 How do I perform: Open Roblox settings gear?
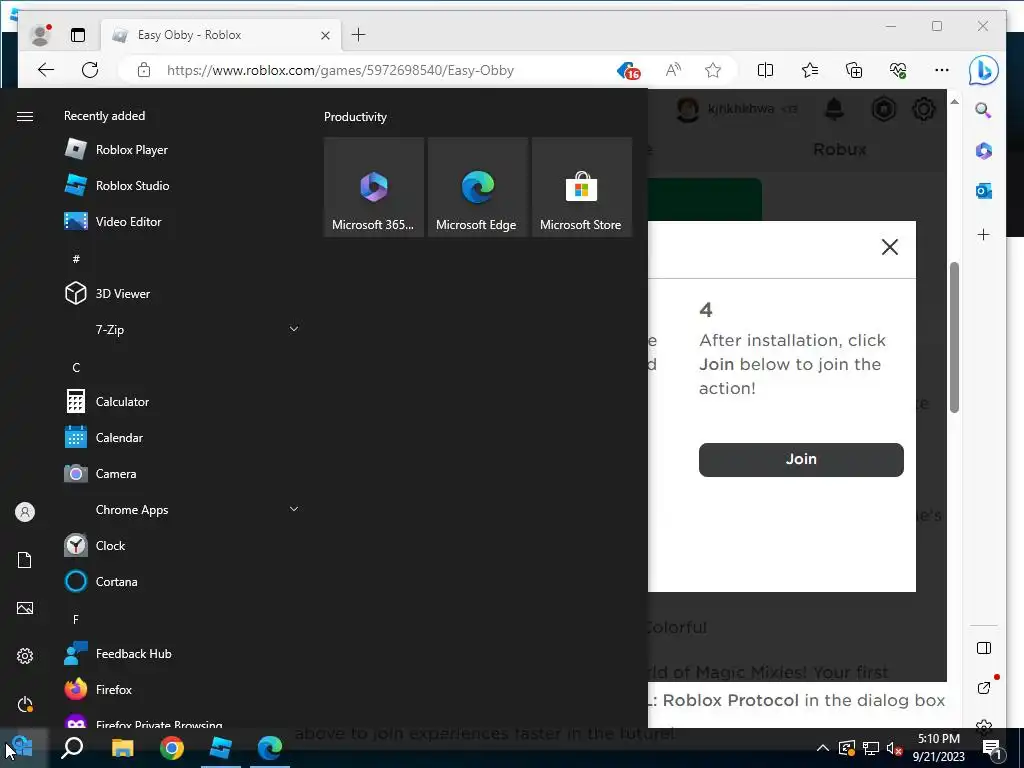tap(923, 109)
